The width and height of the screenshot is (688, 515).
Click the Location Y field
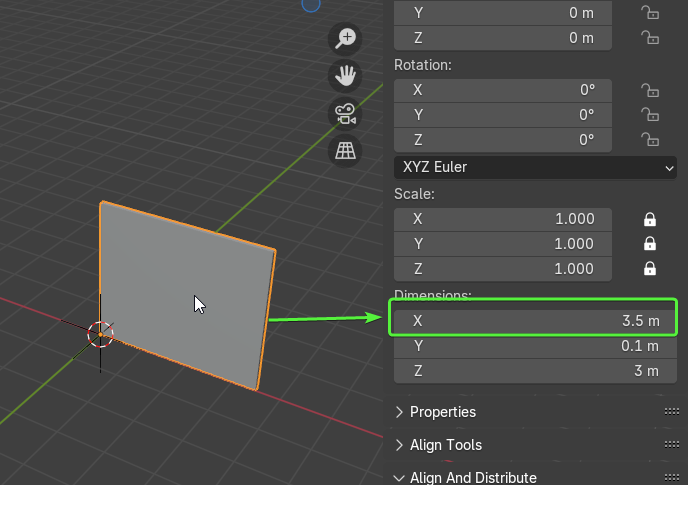(503, 13)
